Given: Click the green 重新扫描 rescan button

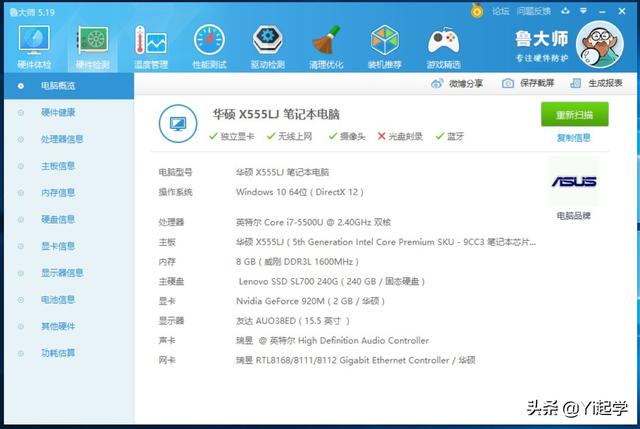Looking at the screenshot, I should coord(575,114).
